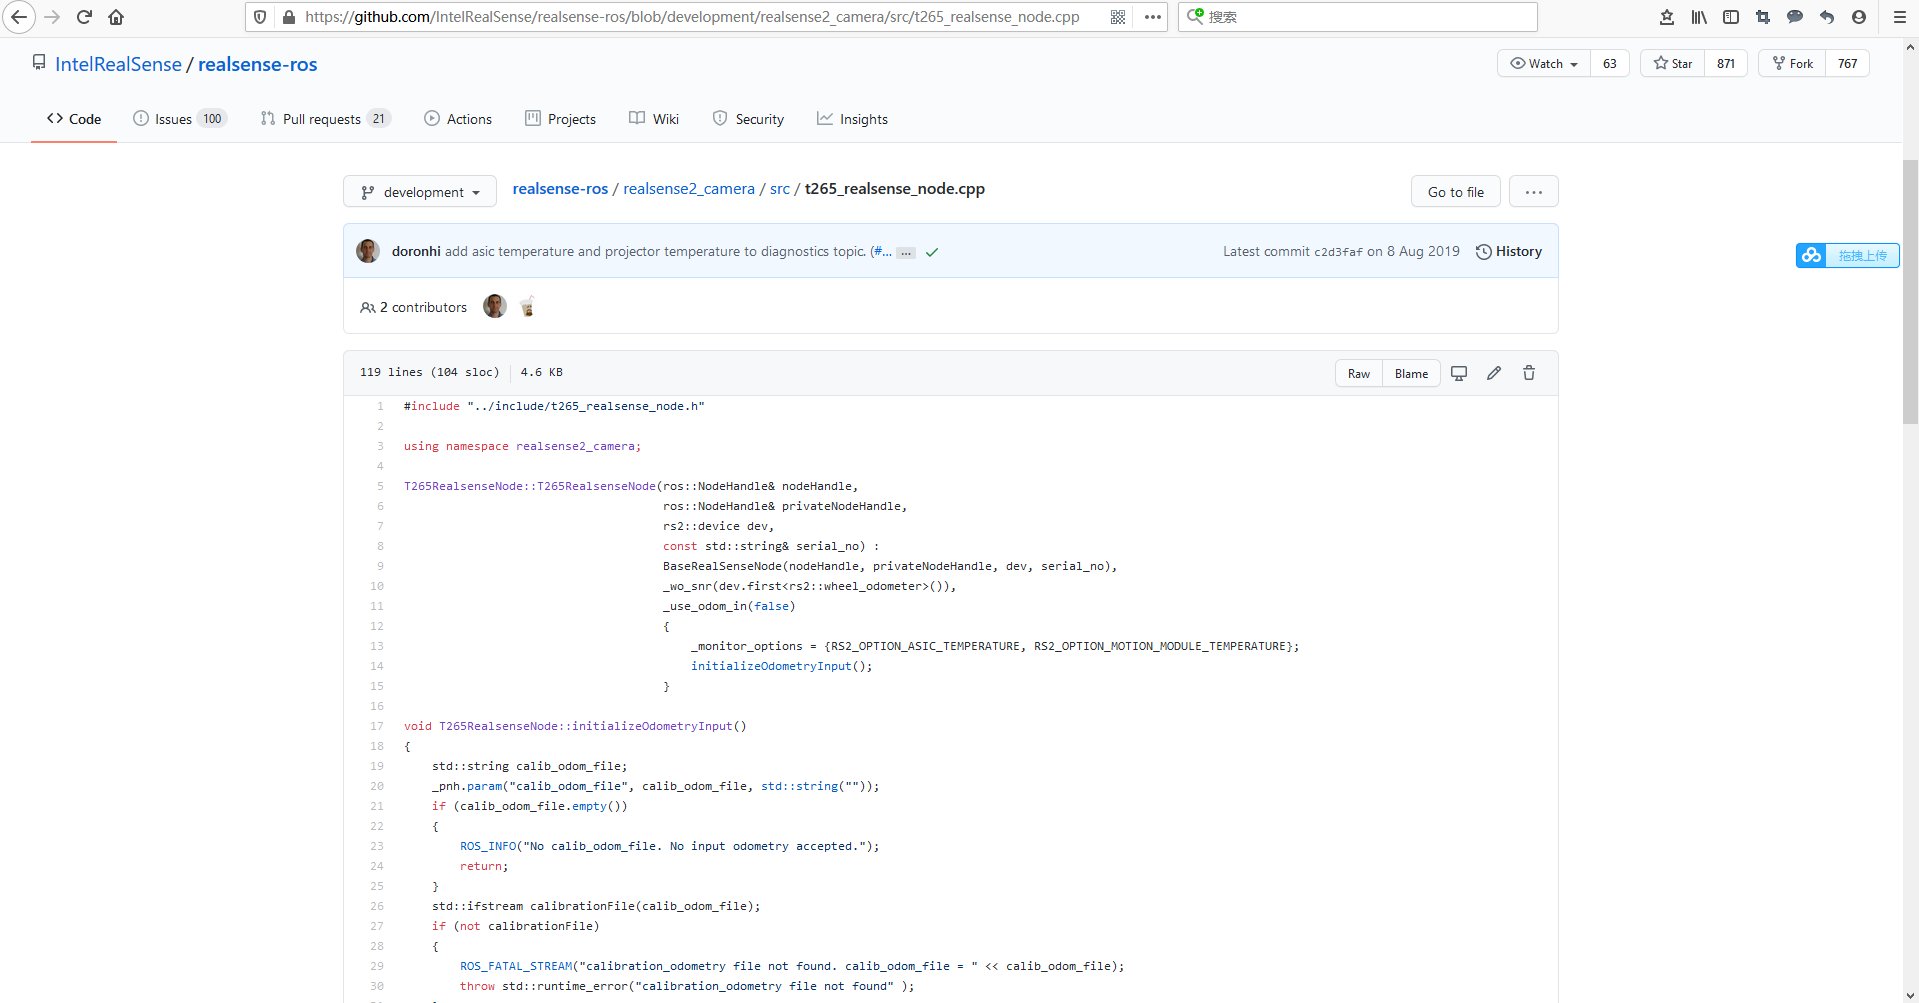The height and width of the screenshot is (1003, 1919).
Task: Open the Firefox account icon
Action: pyautogui.click(x=1859, y=17)
